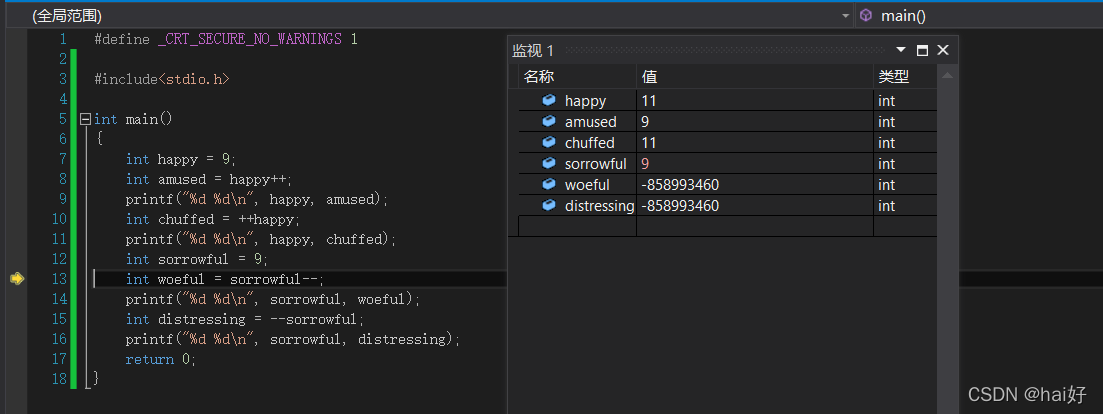The height and width of the screenshot is (414, 1103).
Task: Click the cube icon next to distressing
Action: coord(548,206)
